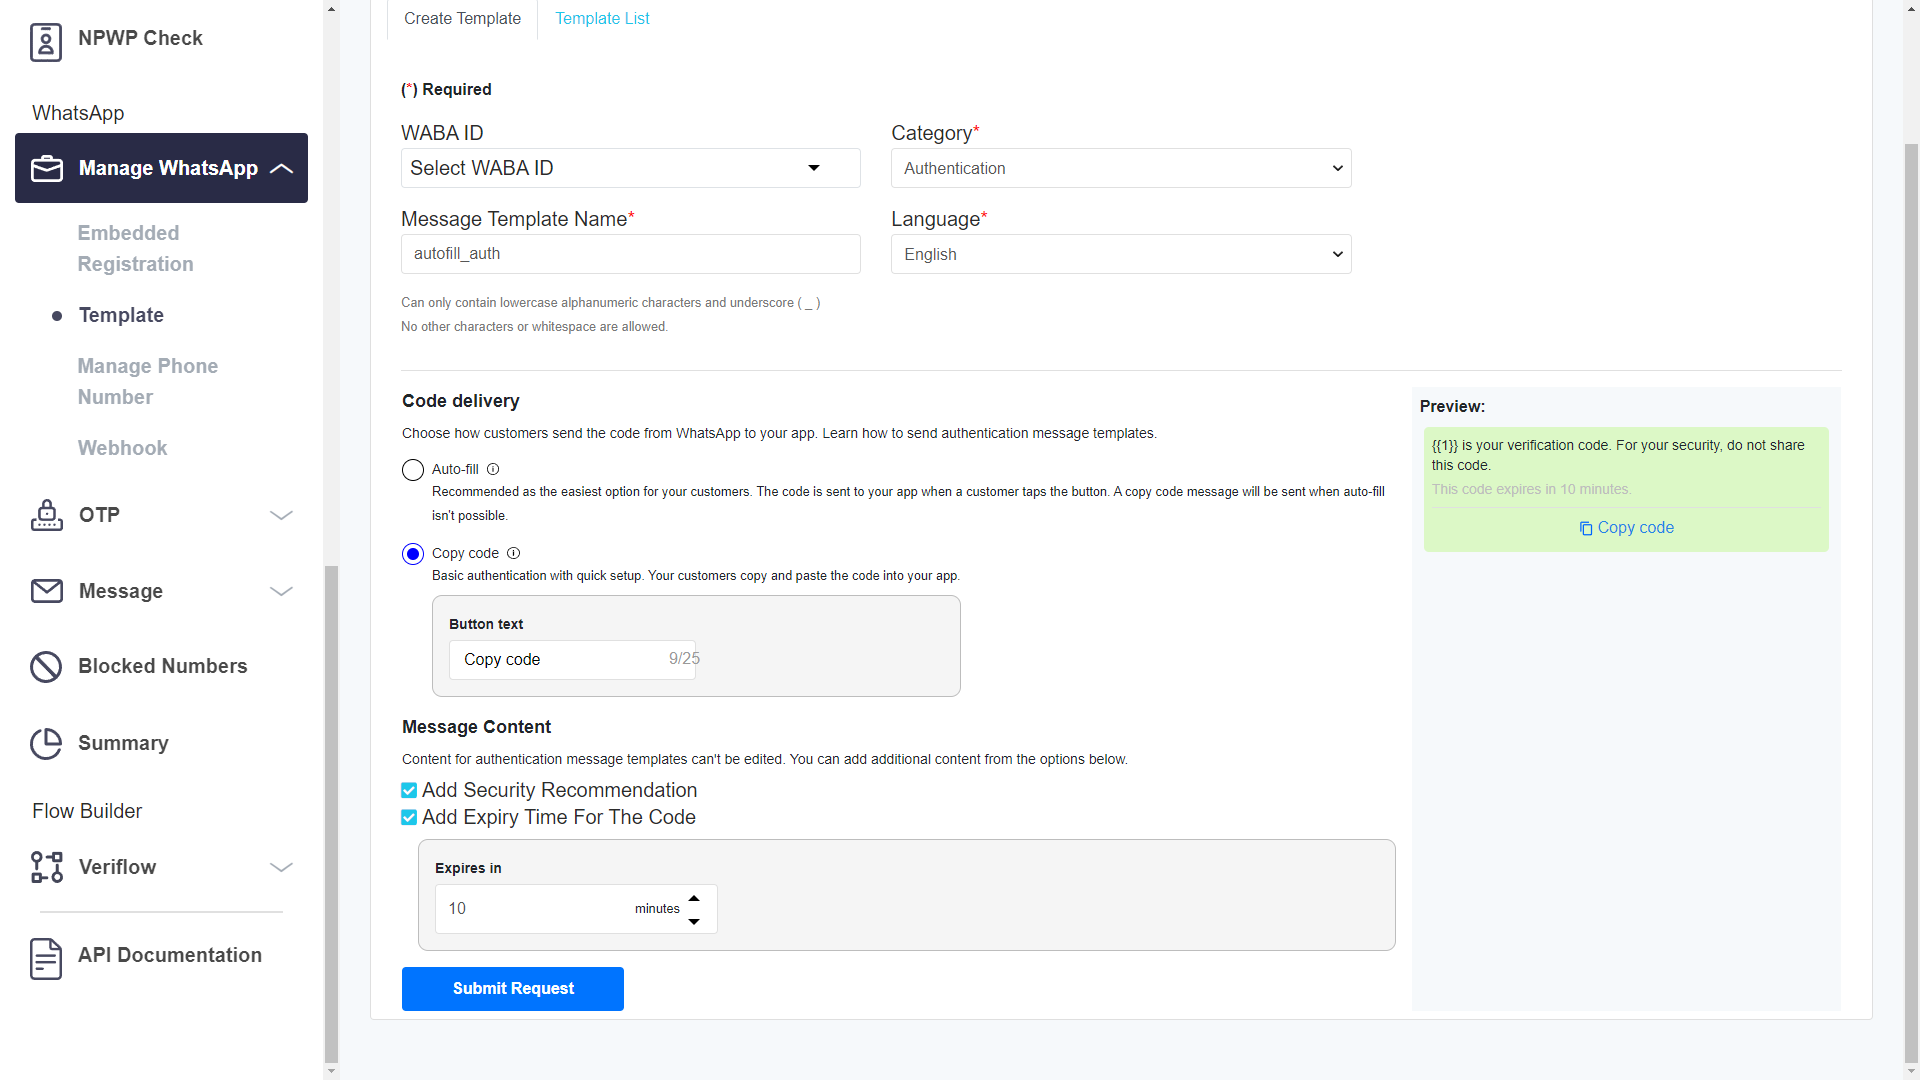The height and width of the screenshot is (1080, 1920).
Task: Uncheck Add Expiry Time For The Code
Action: tap(409, 818)
